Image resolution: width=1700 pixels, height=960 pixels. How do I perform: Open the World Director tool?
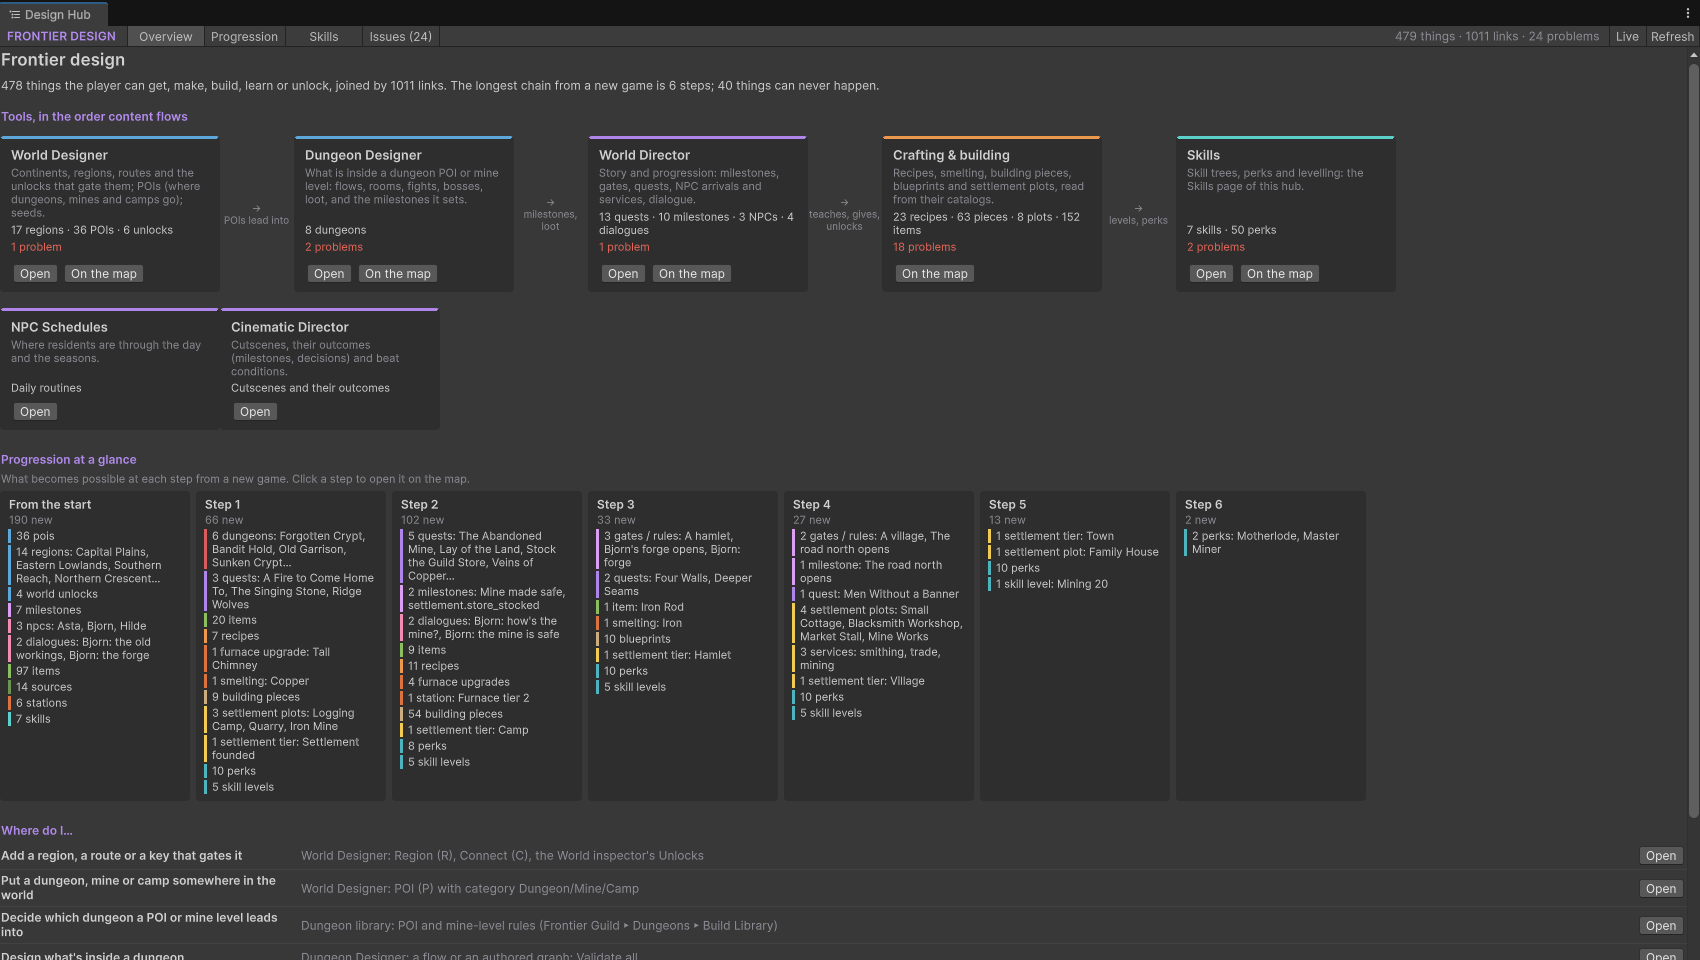pos(623,274)
